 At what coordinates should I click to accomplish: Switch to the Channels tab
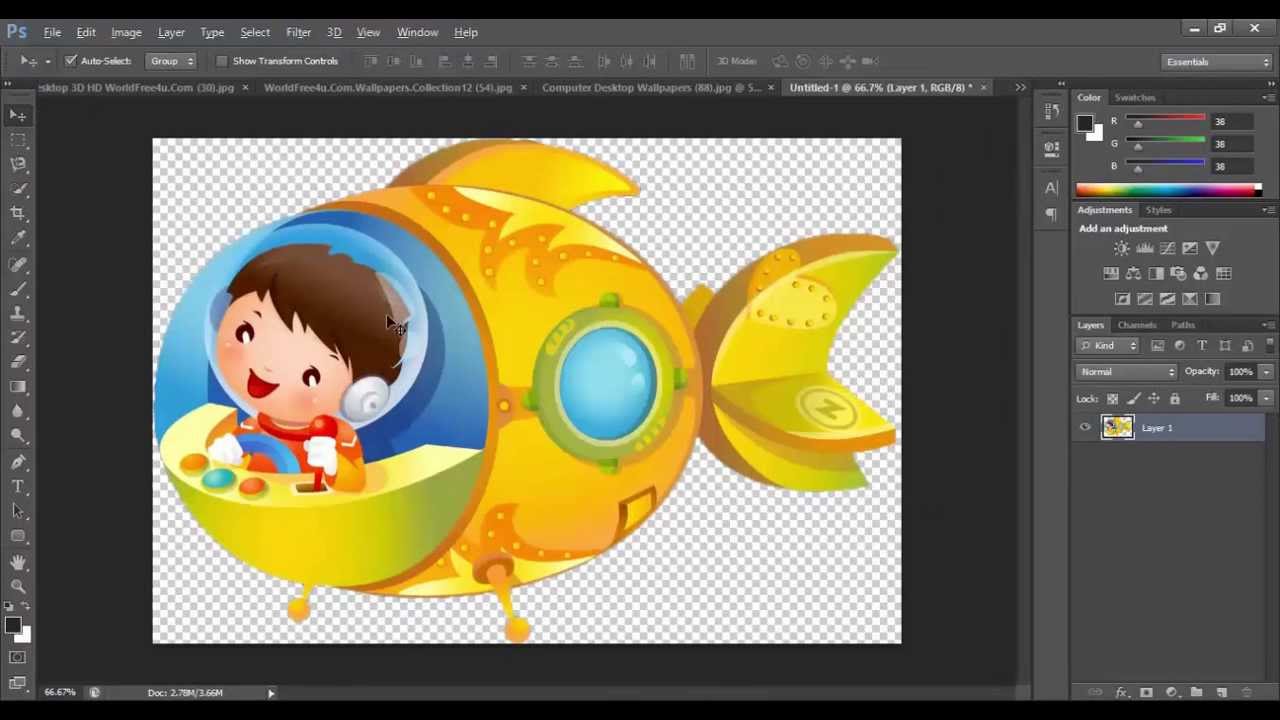1137,325
